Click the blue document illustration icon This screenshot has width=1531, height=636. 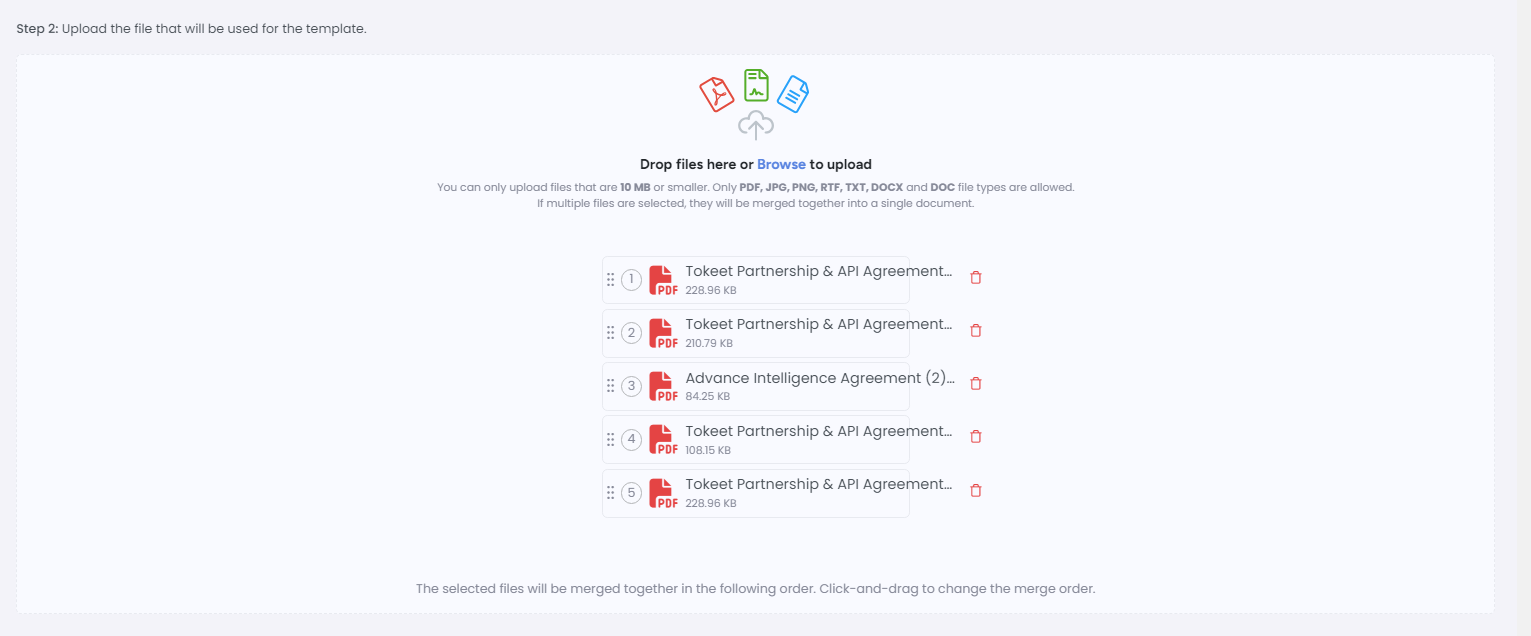click(x=793, y=94)
